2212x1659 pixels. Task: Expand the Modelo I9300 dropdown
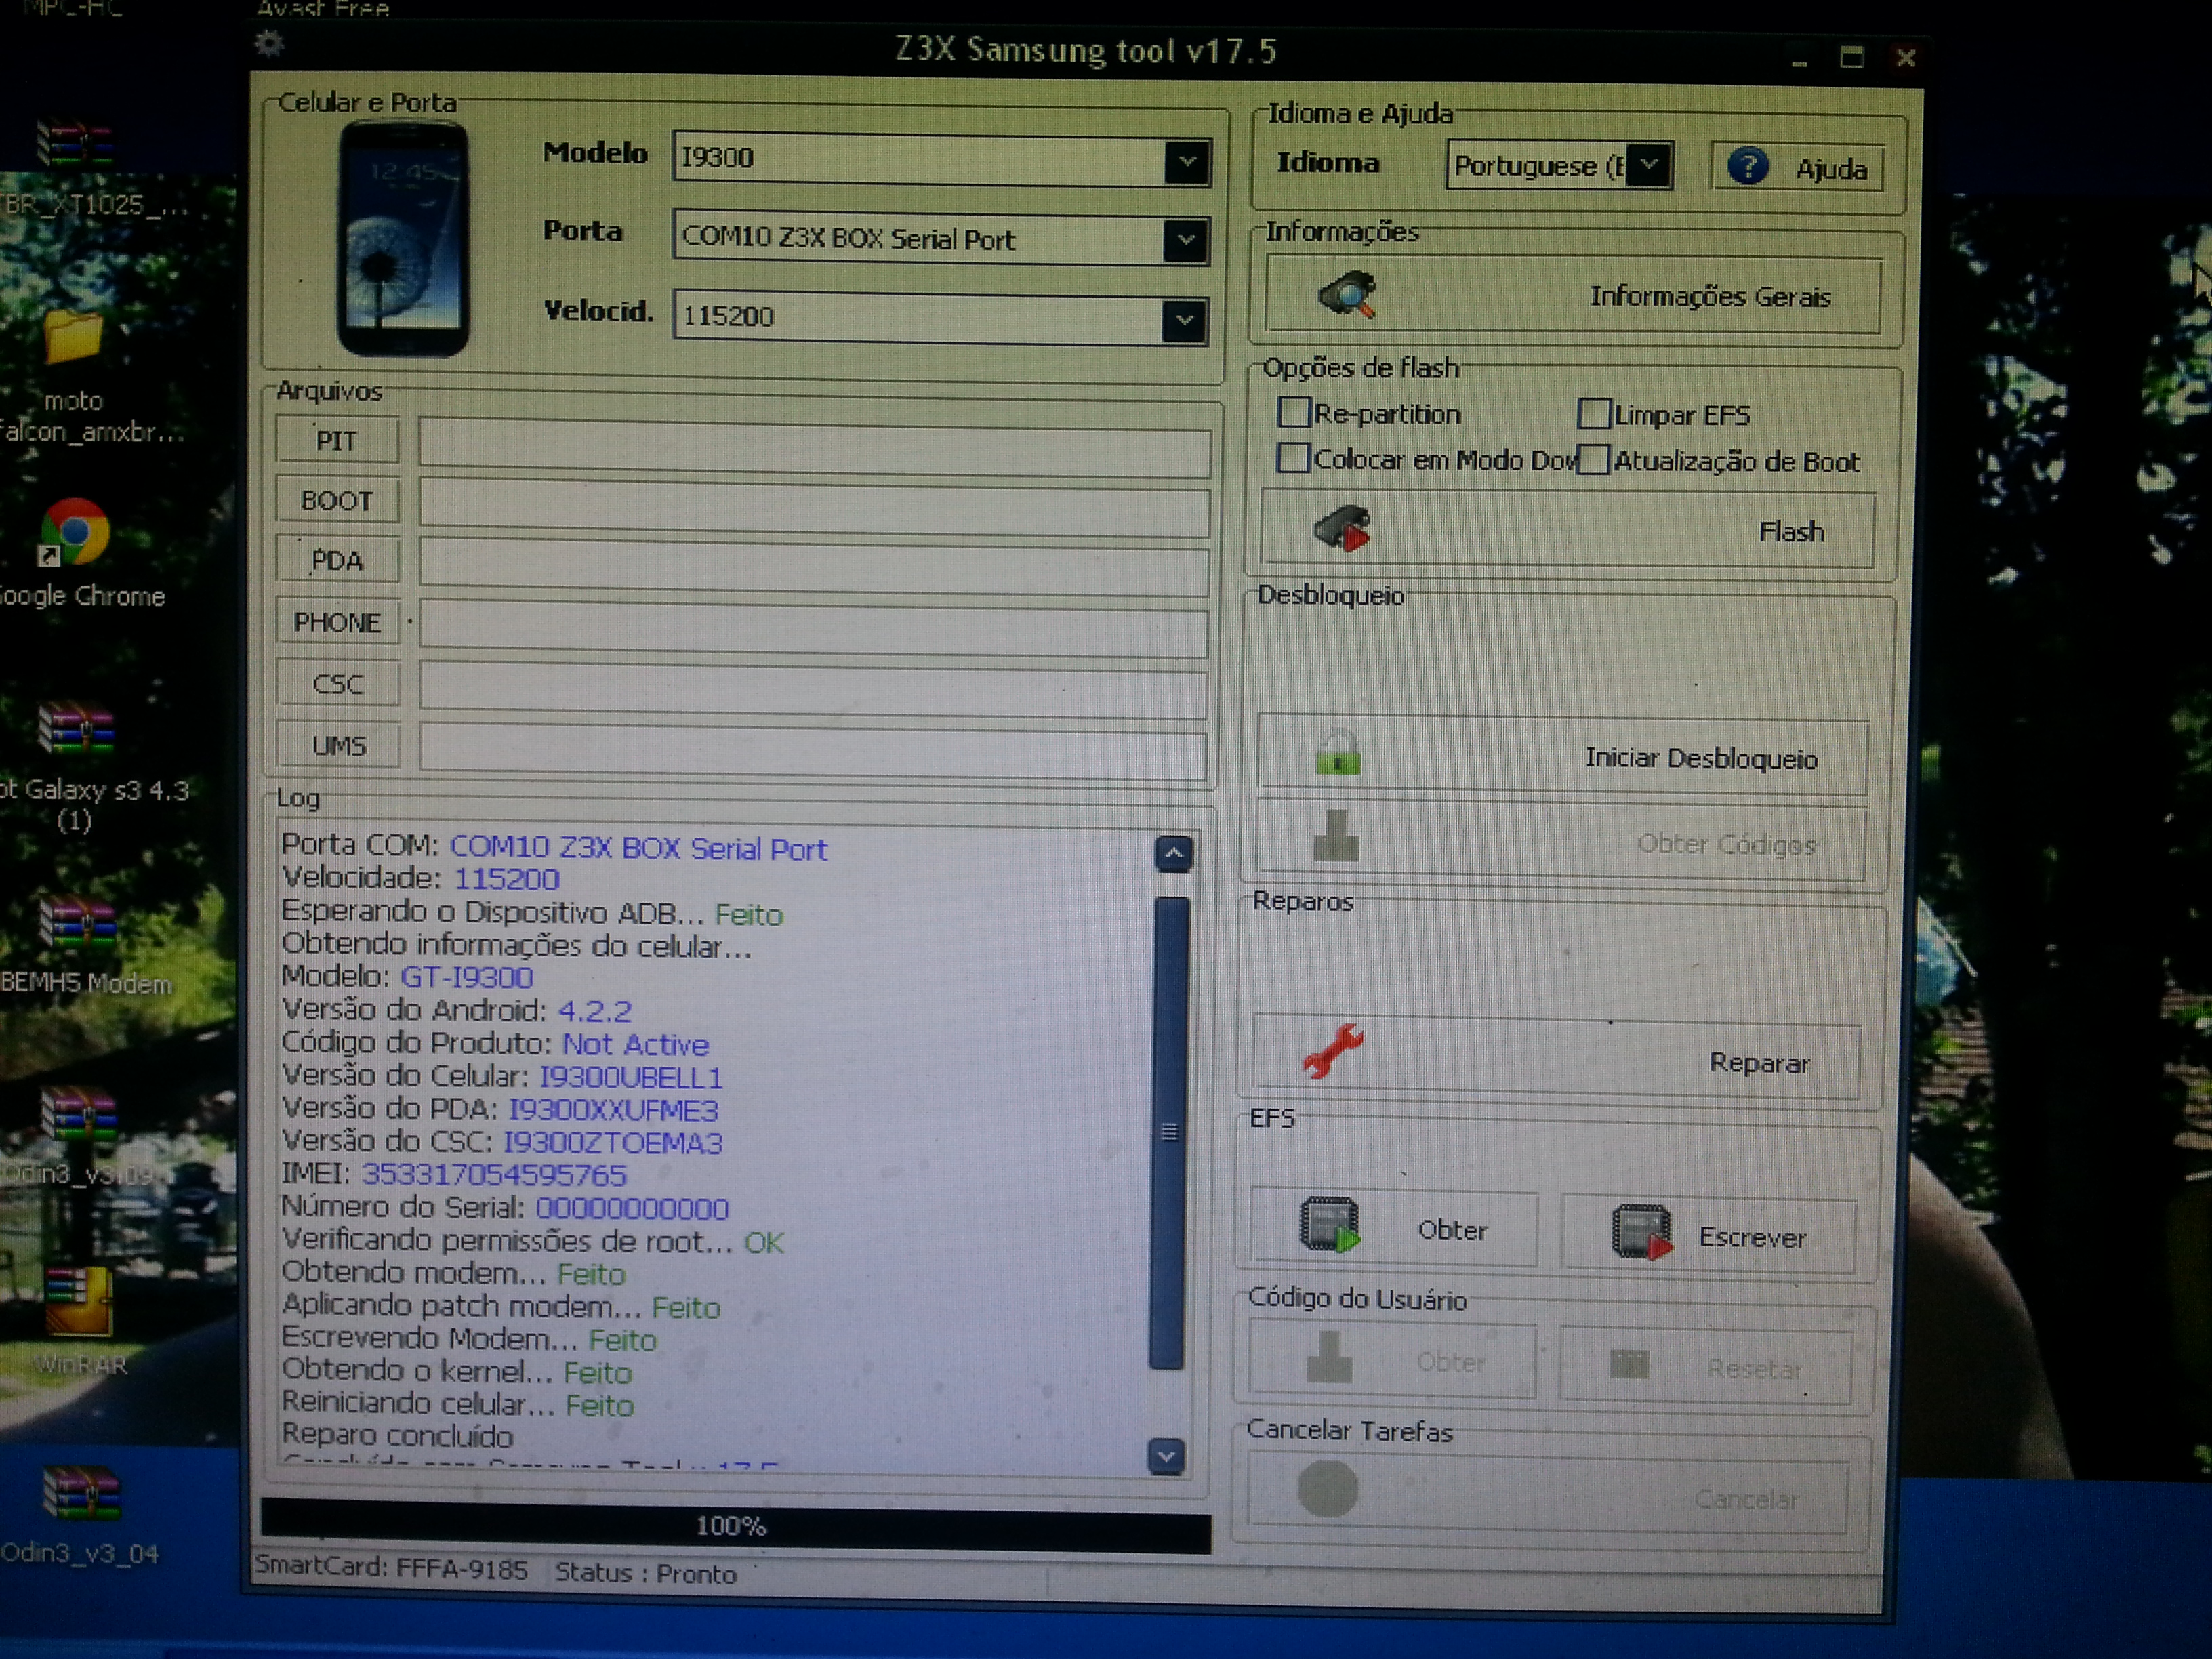click(1186, 161)
